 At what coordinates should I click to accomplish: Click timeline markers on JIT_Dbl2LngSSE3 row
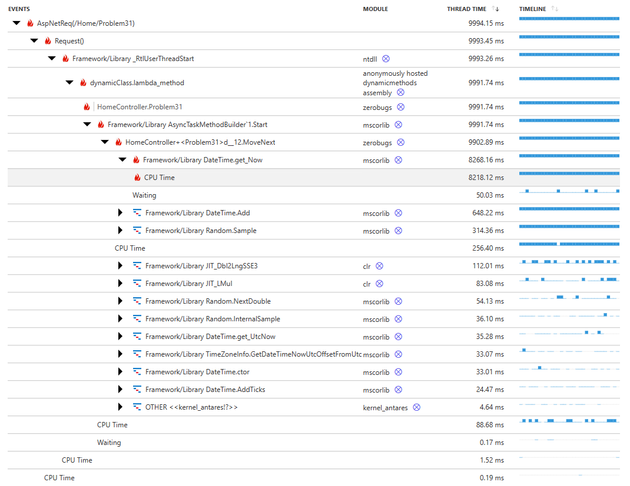[569, 261]
